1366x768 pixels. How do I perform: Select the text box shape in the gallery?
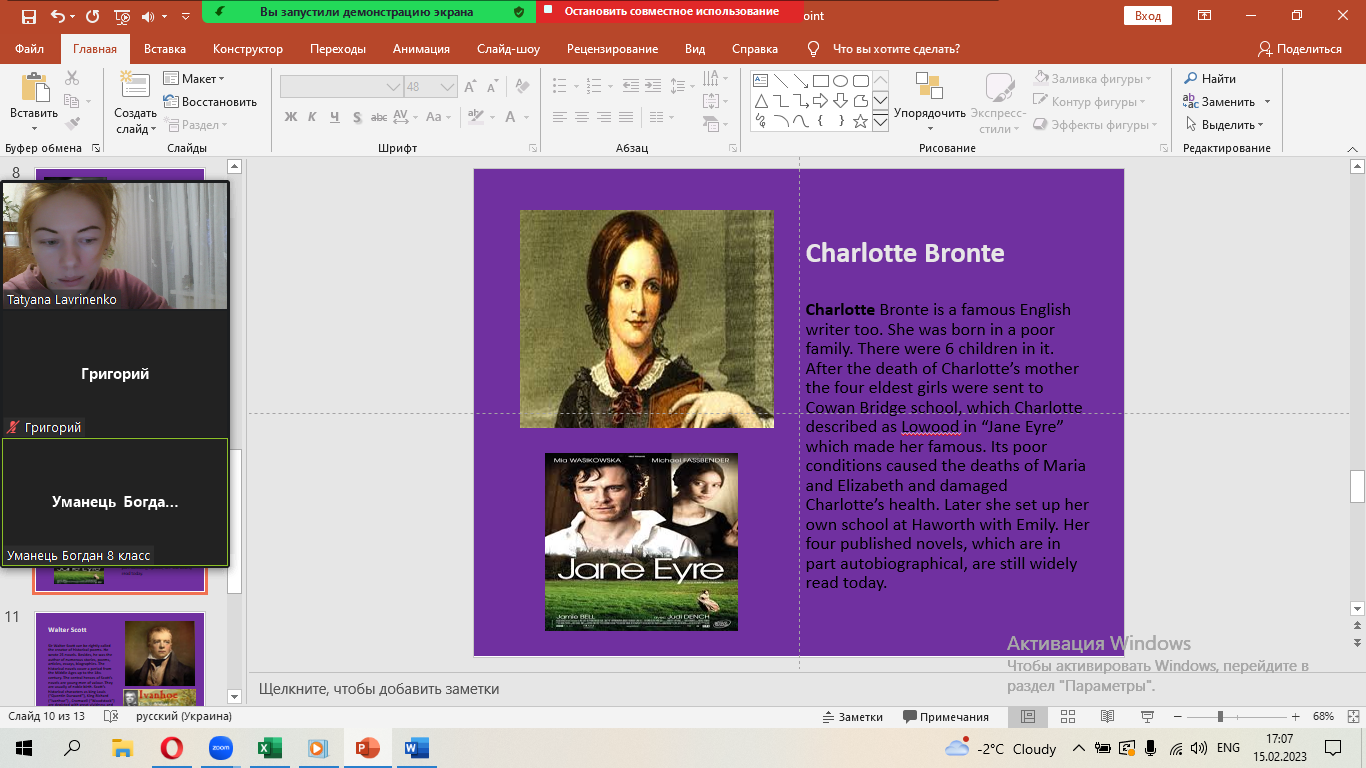760,81
